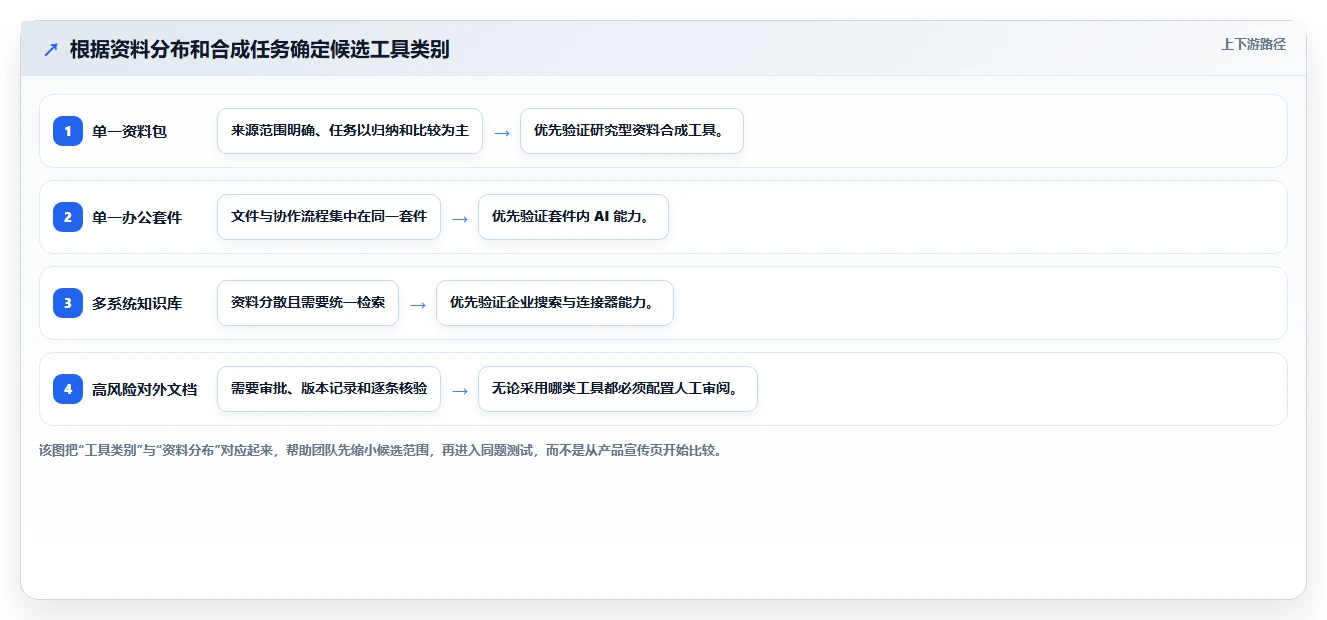The width and height of the screenshot is (1327, 620).
Task: Click the heading 根据资料分布和合成任务确定候选工具类别
Action: pos(259,49)
